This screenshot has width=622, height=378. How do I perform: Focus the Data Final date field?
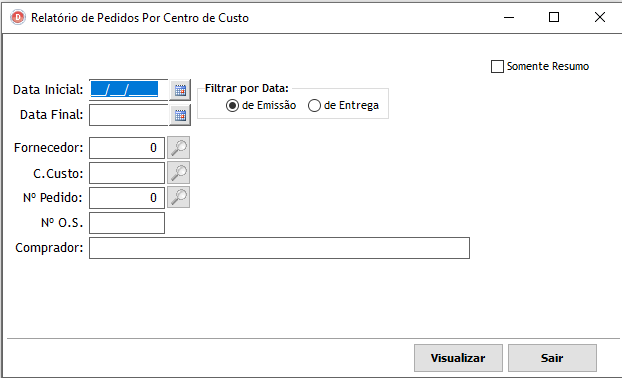click(129, 115)
